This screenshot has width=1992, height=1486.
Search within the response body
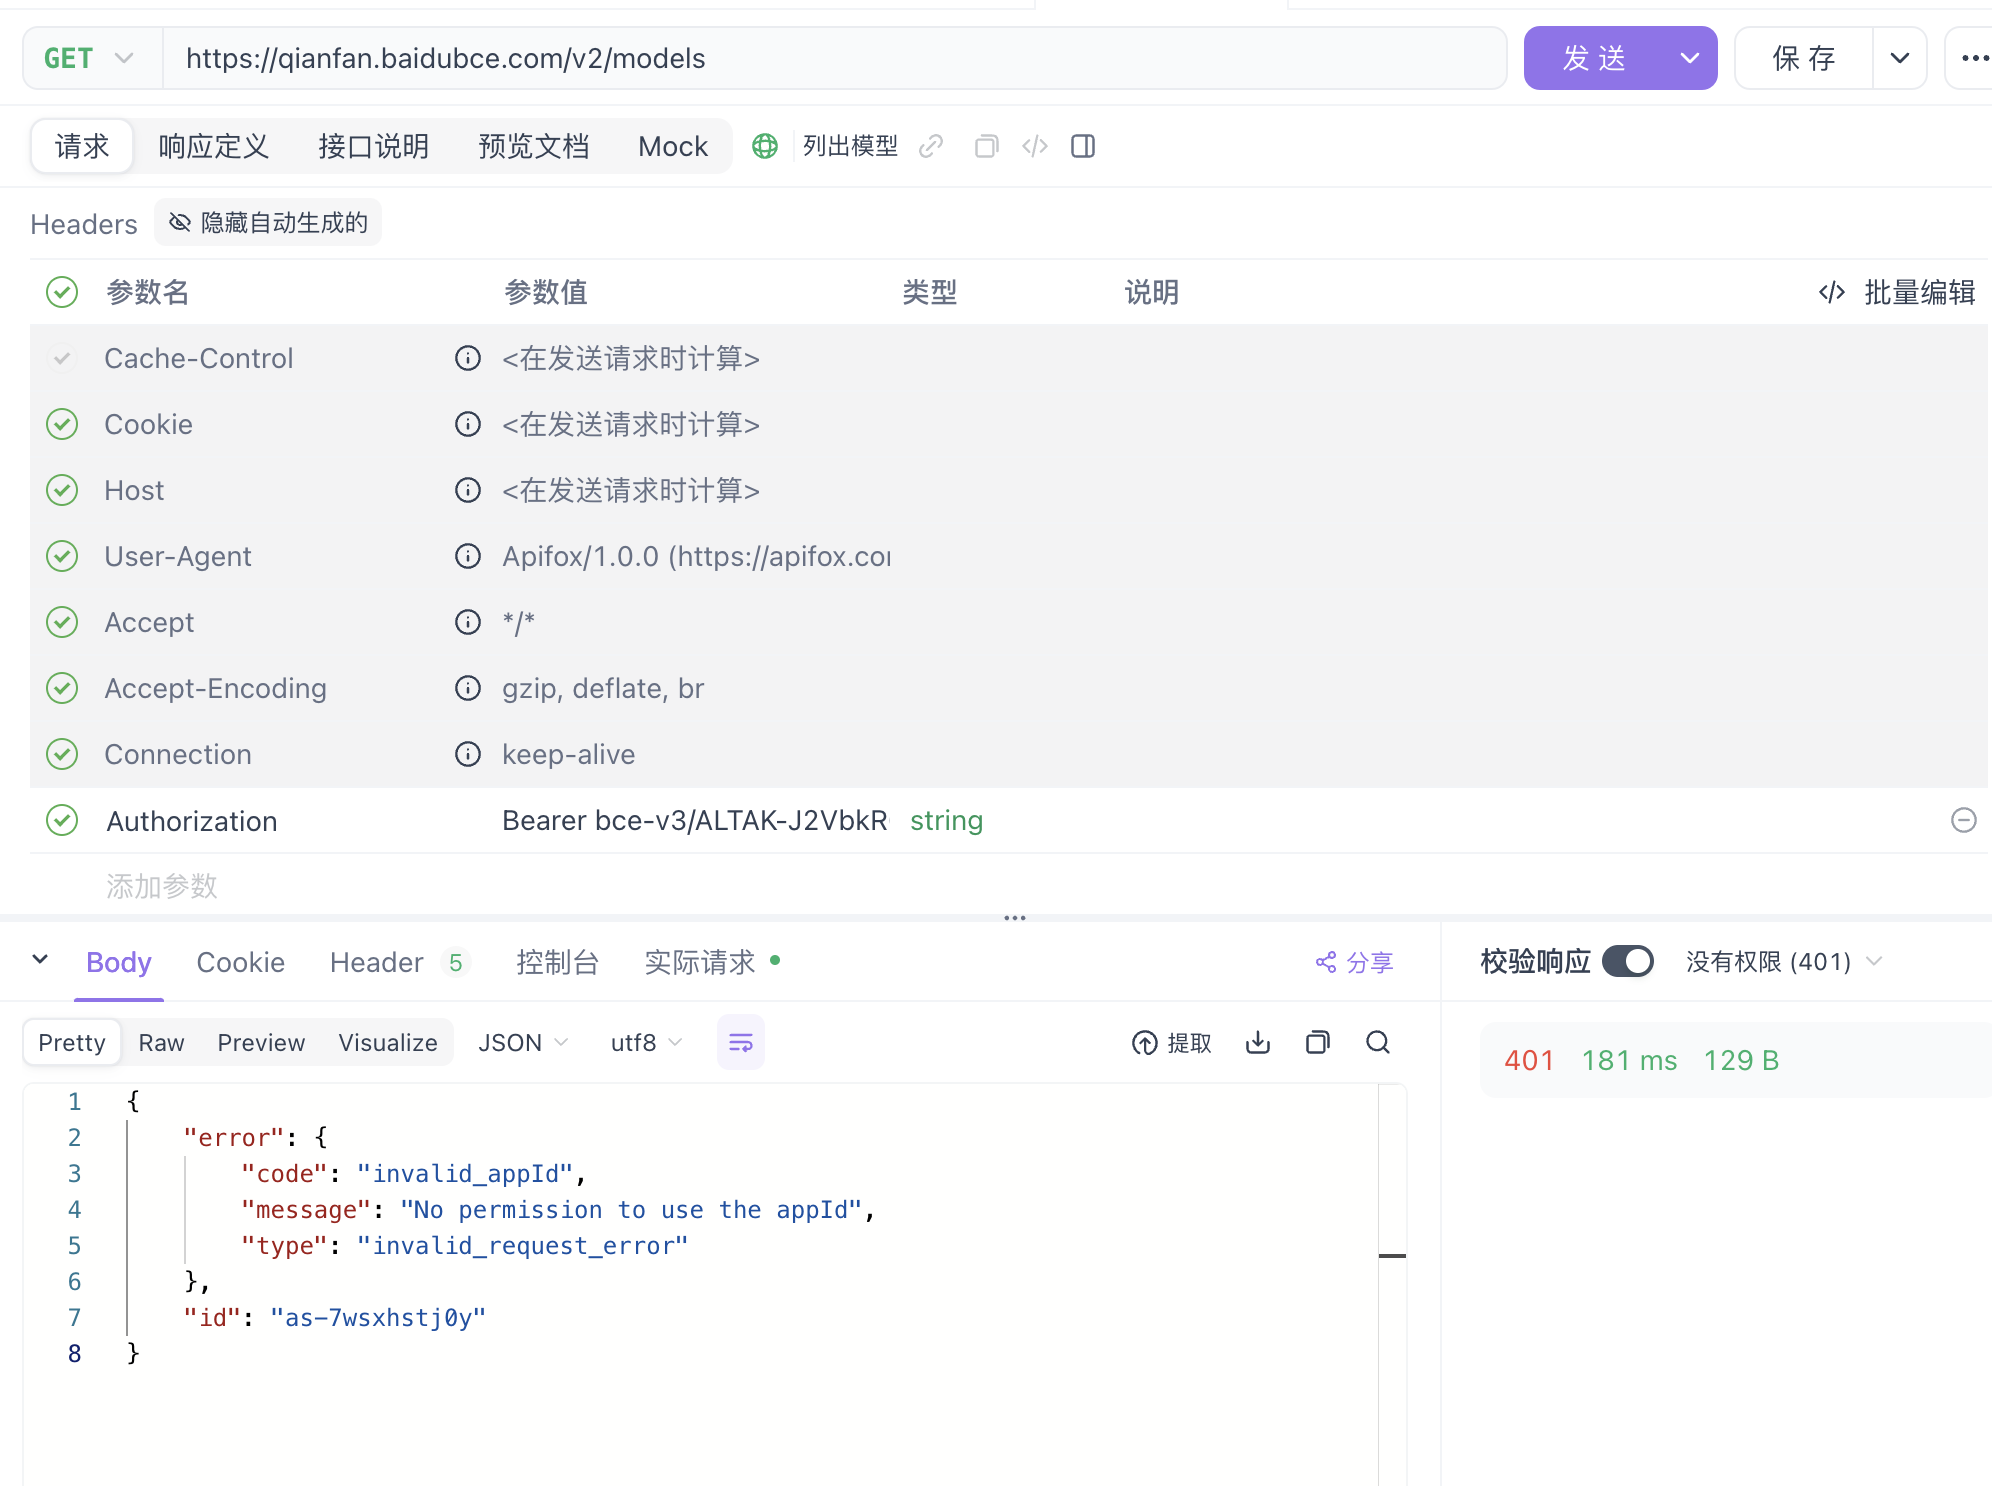coord(1378,1043)
